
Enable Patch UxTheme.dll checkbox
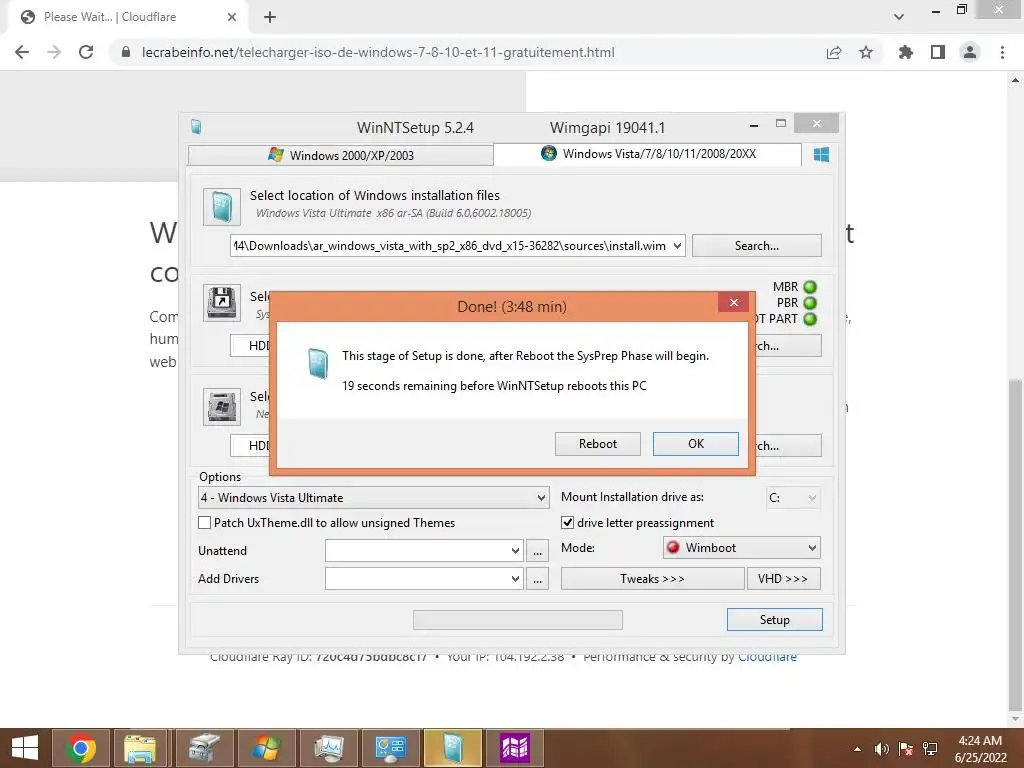pyautogui.click(x=204, y=522)
